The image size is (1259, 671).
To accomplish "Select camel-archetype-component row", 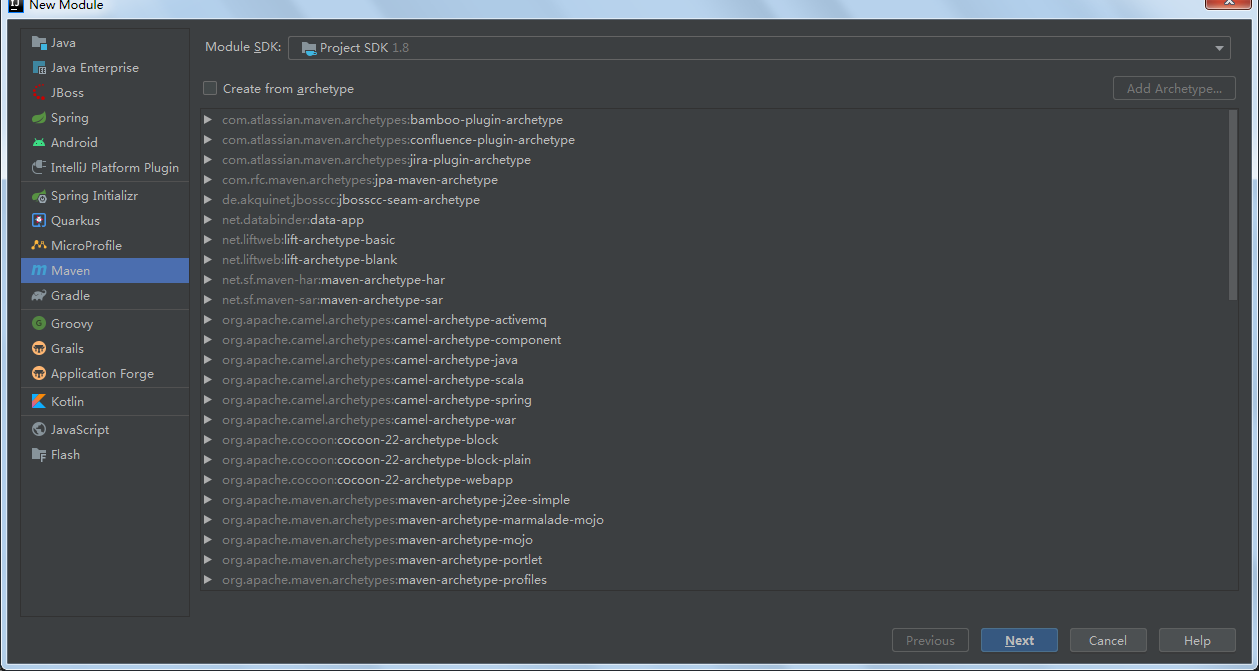I will point(713,340).
